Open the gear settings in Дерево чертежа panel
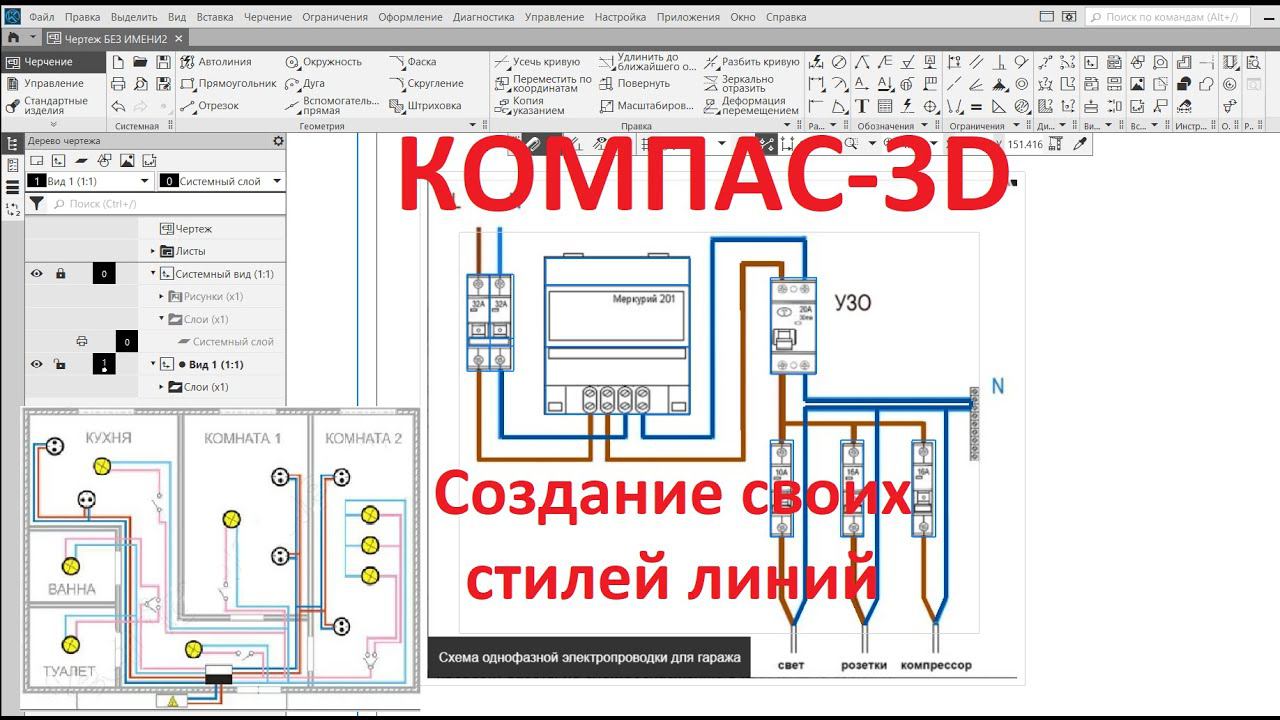Viewport: 1280px width, 720px height. [278, 141]
